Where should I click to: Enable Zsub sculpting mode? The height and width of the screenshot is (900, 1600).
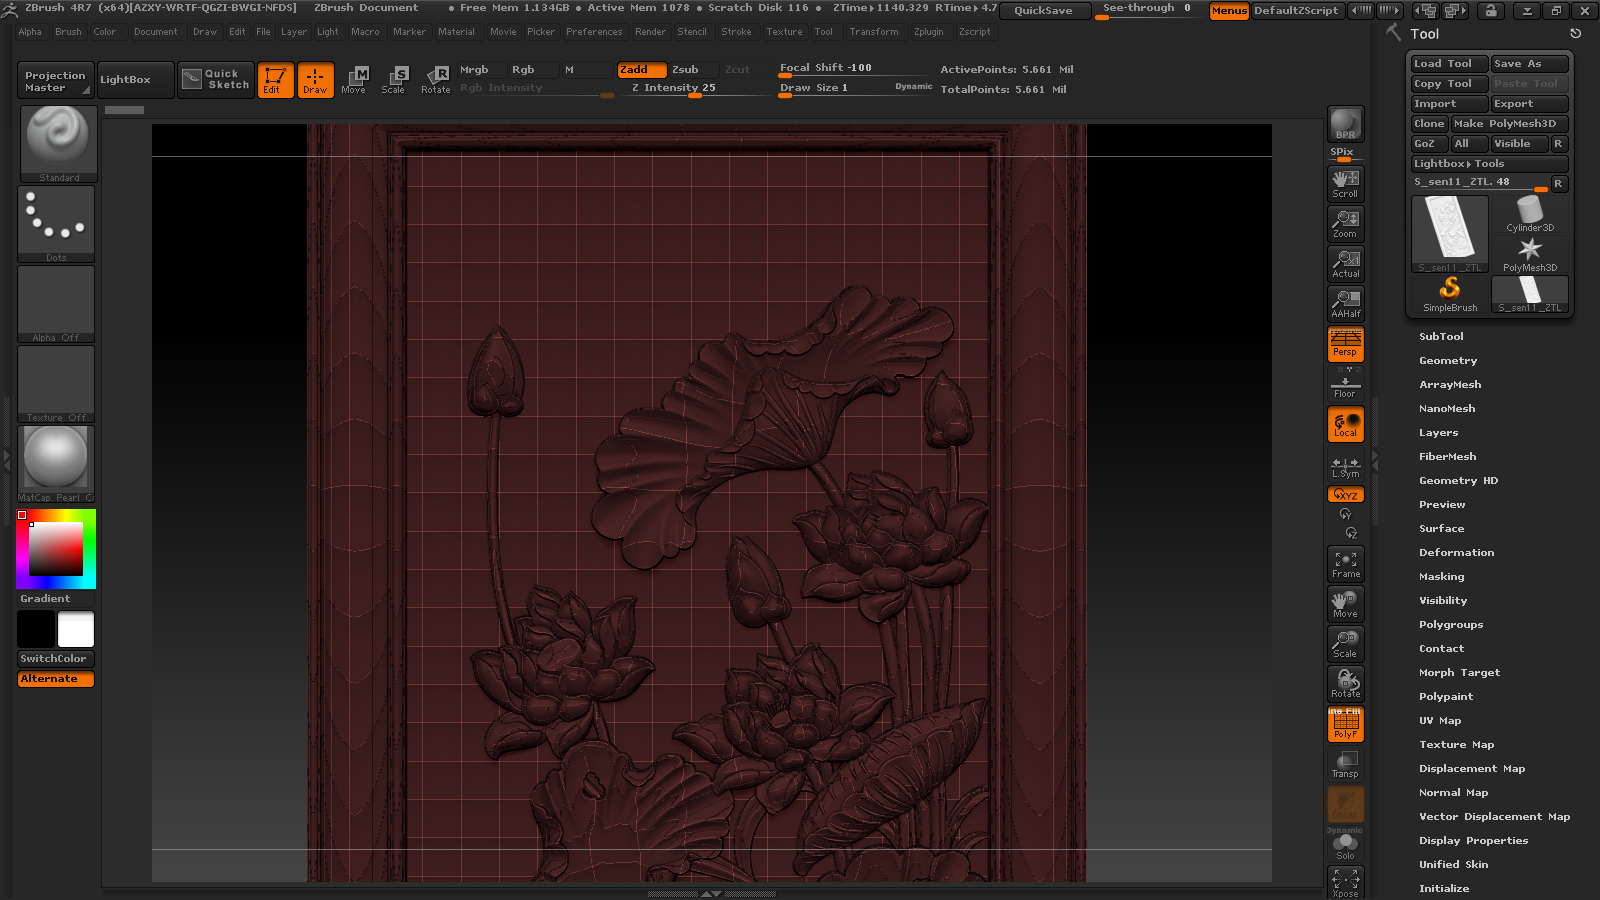tap(686, 70)
